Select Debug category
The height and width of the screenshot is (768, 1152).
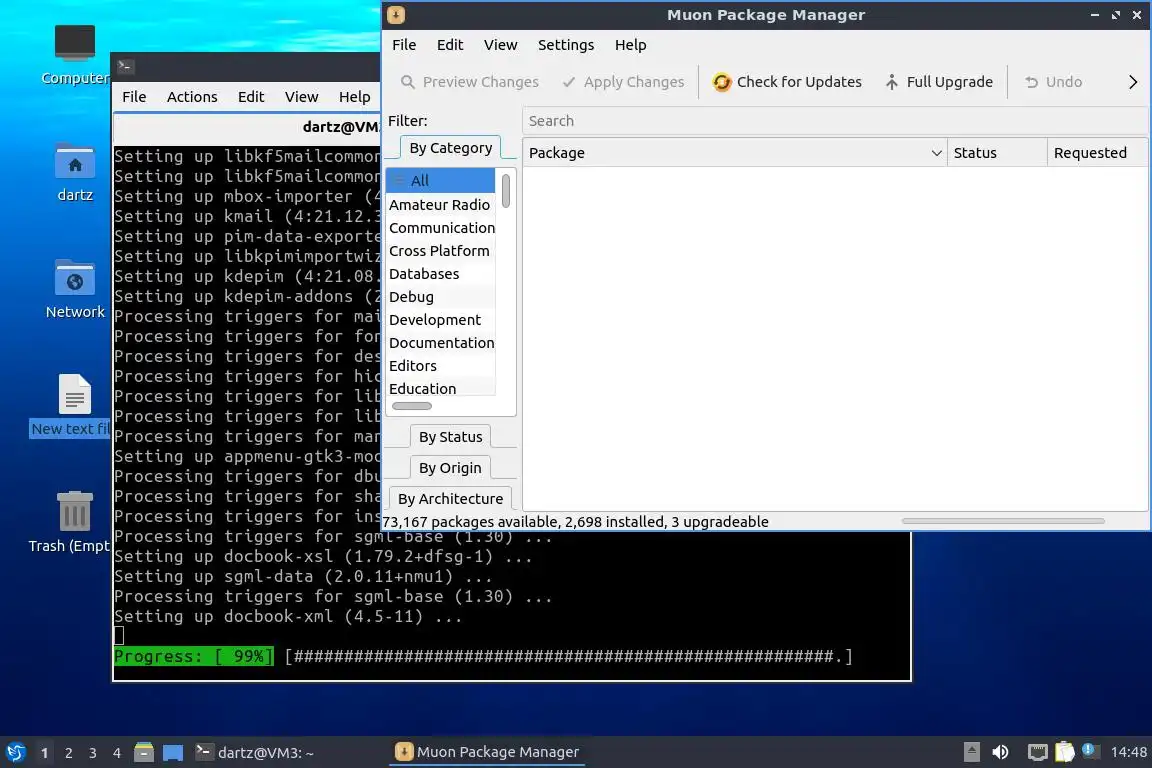[441, 296]
